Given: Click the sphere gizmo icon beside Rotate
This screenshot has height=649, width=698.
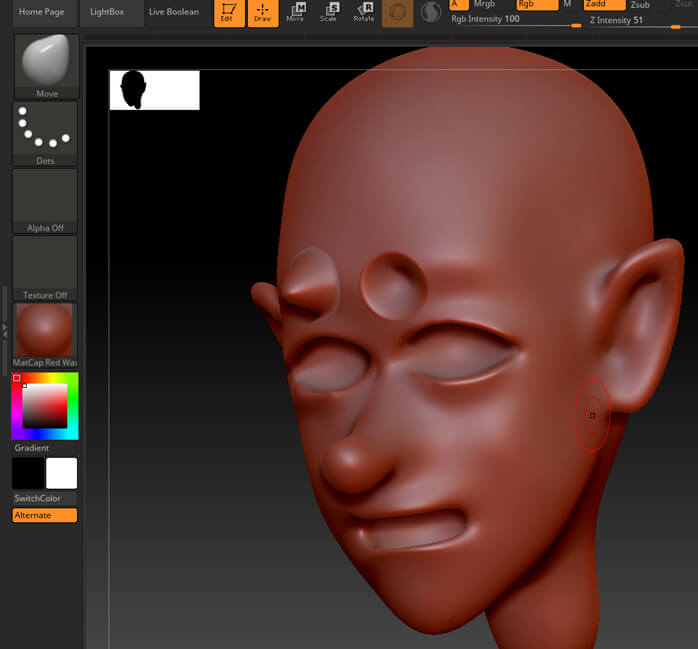Looking at the screenshot, I should (x=397, y=13).
